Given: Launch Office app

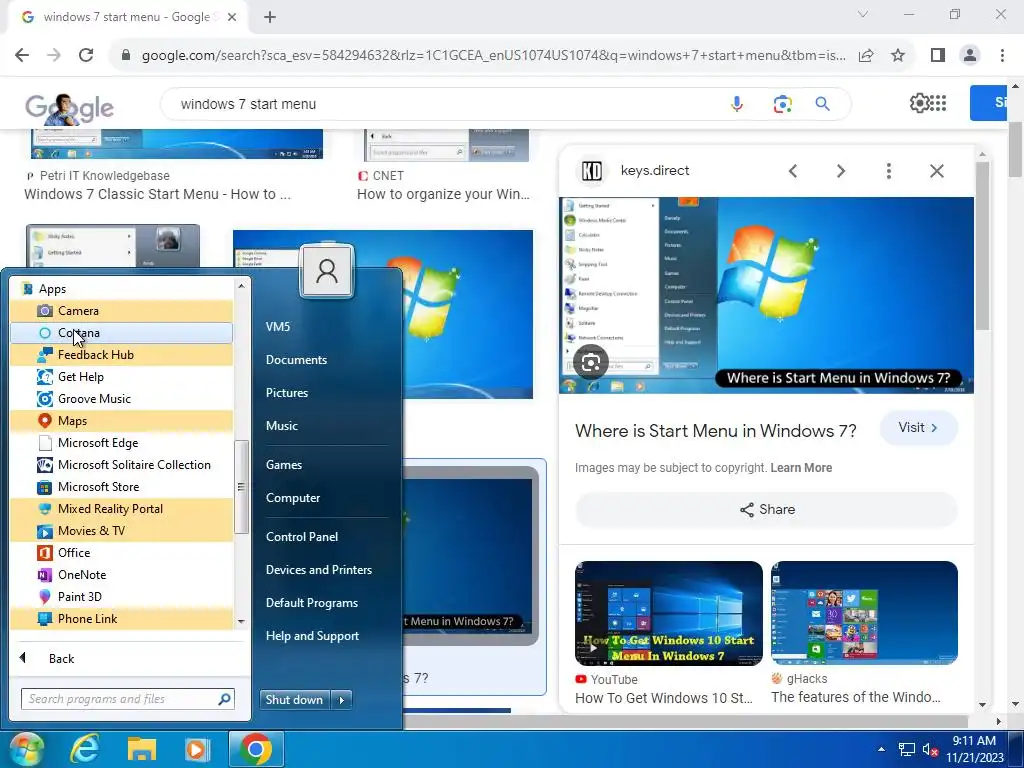Looking at the screenshot, I should pyautogui.click(x=121, y=552).
